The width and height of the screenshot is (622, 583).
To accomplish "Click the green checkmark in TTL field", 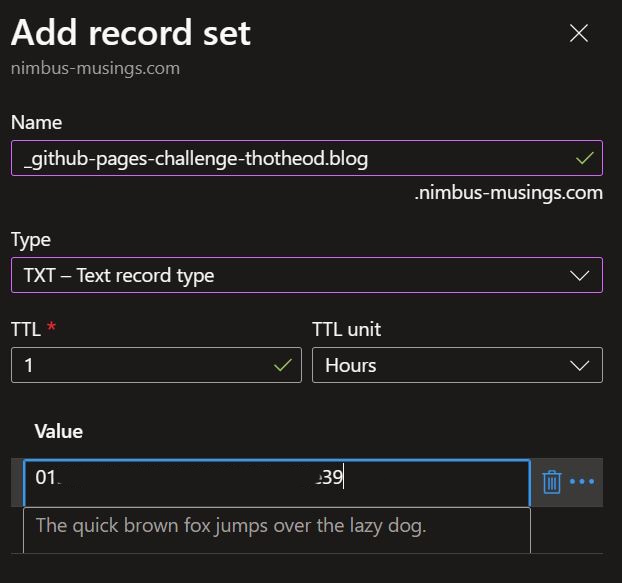I will tap(283, 365).
